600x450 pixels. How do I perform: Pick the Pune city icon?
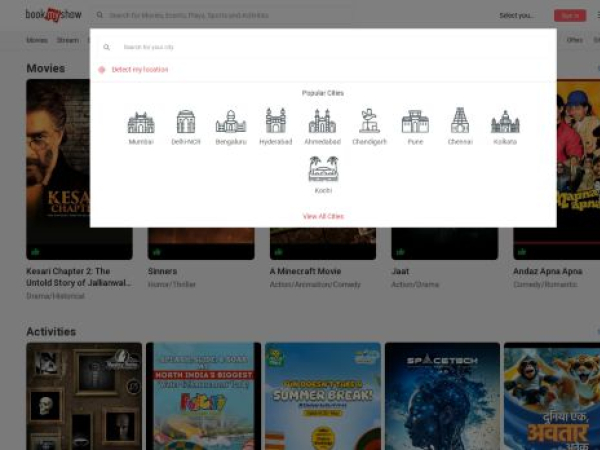point(415,121)
